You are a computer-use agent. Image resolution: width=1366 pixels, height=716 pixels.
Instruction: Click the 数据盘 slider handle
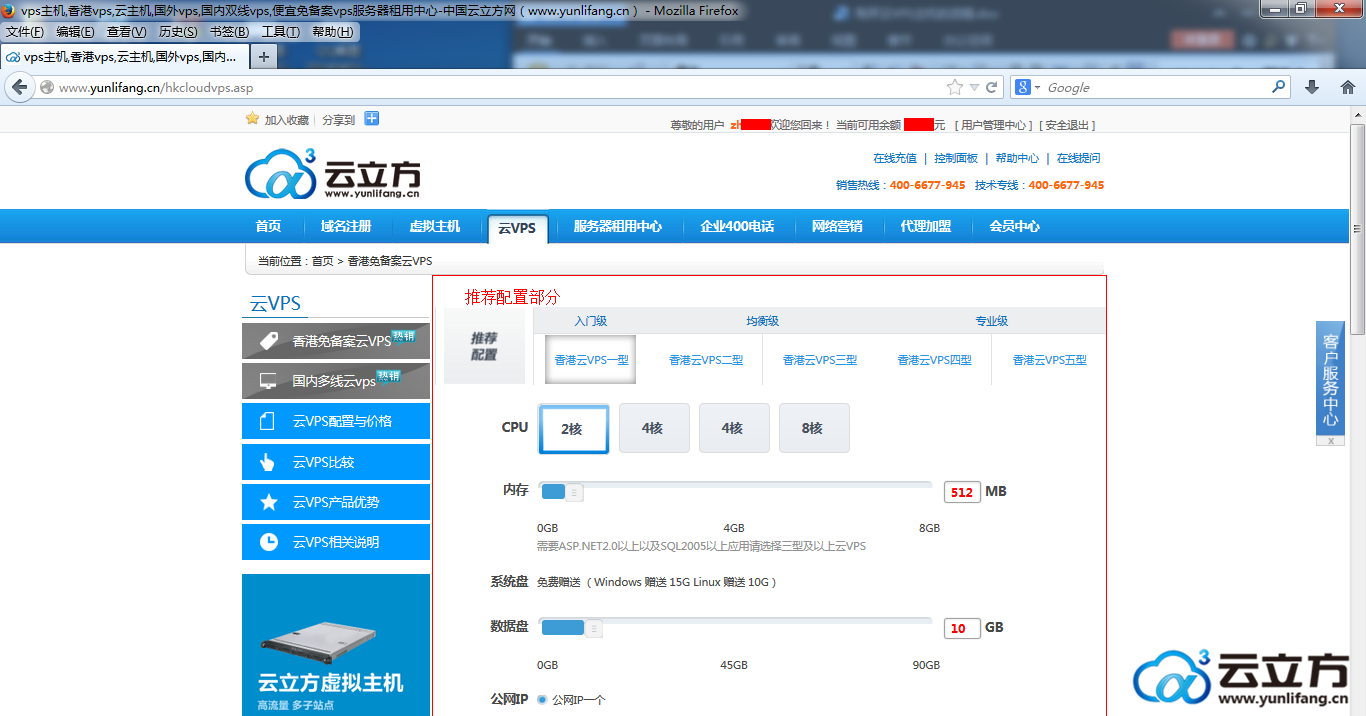point(593,628)
